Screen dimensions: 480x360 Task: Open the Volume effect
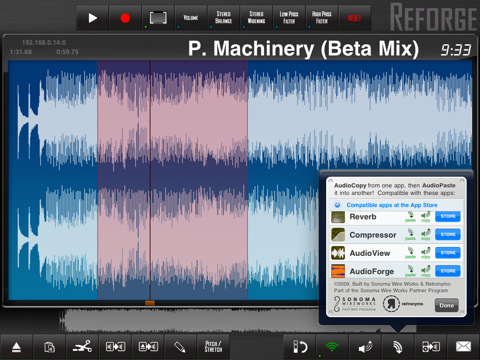tap(191, 18)
